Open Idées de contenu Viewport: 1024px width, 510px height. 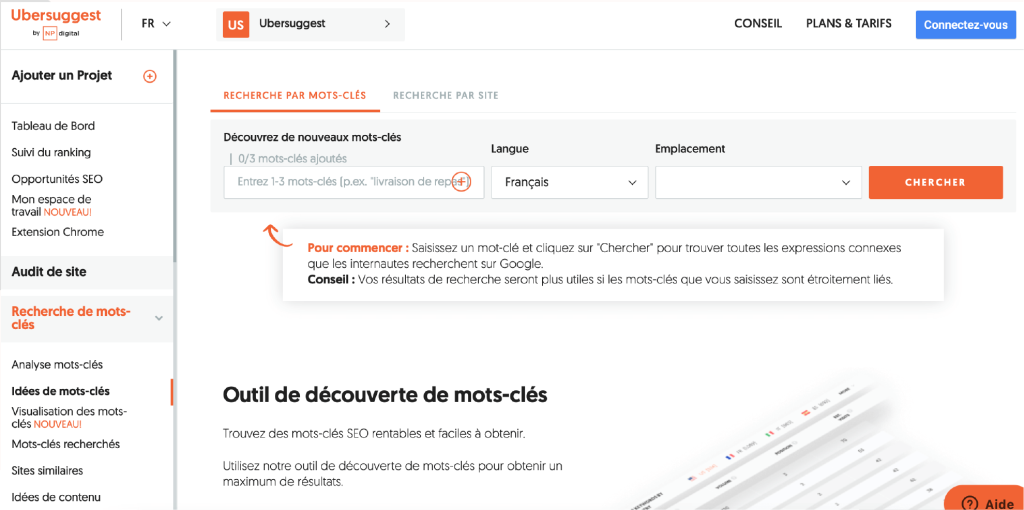point(56,497)
